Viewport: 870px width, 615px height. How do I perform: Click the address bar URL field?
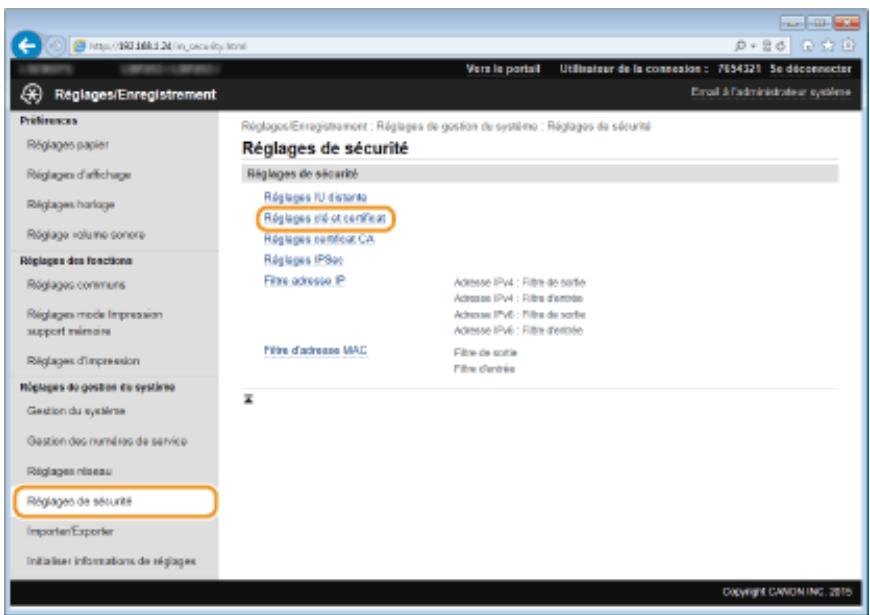pos(399,47)
